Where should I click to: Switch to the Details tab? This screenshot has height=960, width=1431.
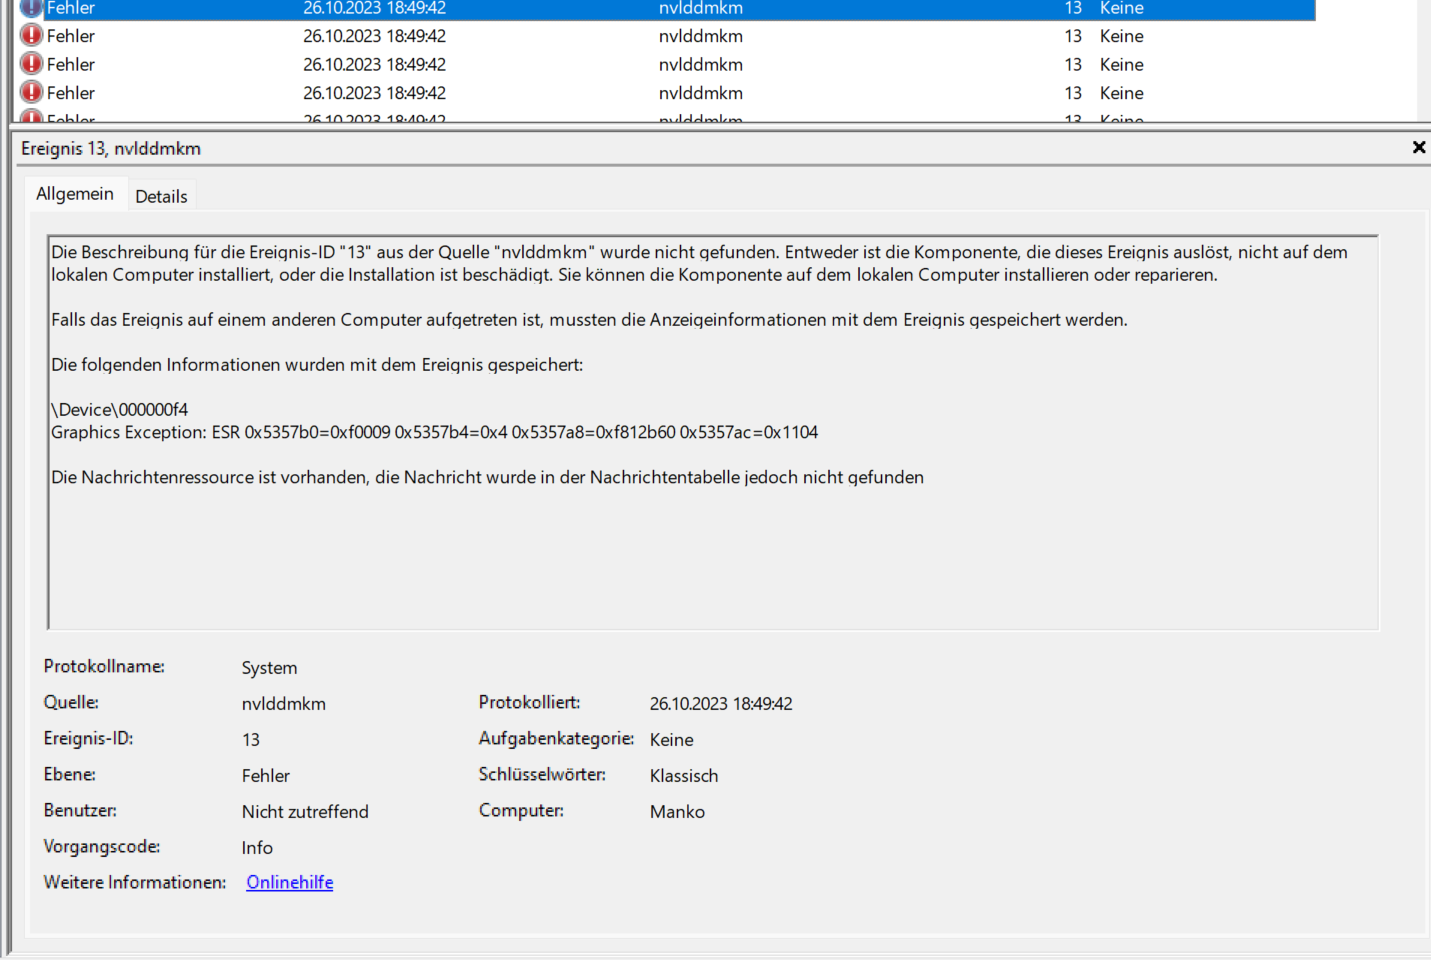pyautogui.click(x=161, y=195)
